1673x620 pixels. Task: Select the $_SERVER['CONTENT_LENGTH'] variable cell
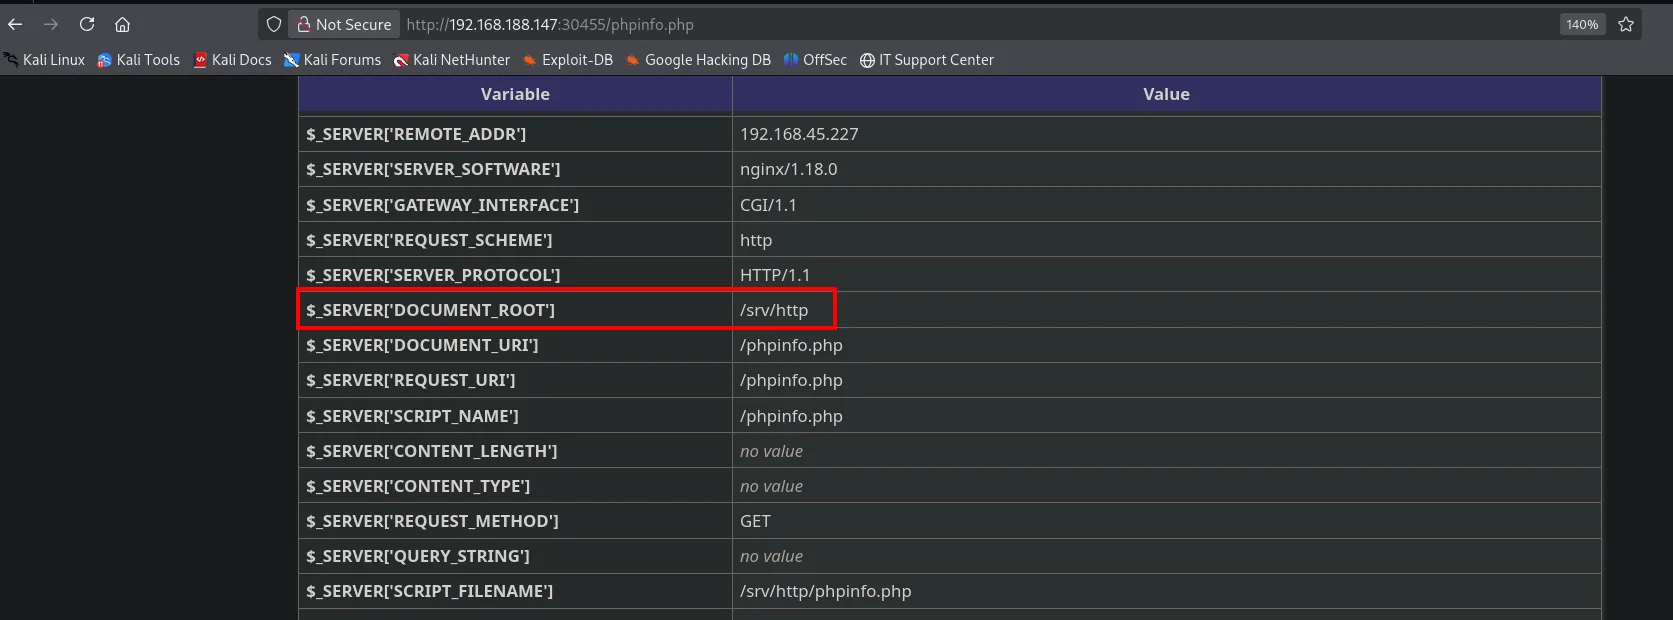click(515, 451)
